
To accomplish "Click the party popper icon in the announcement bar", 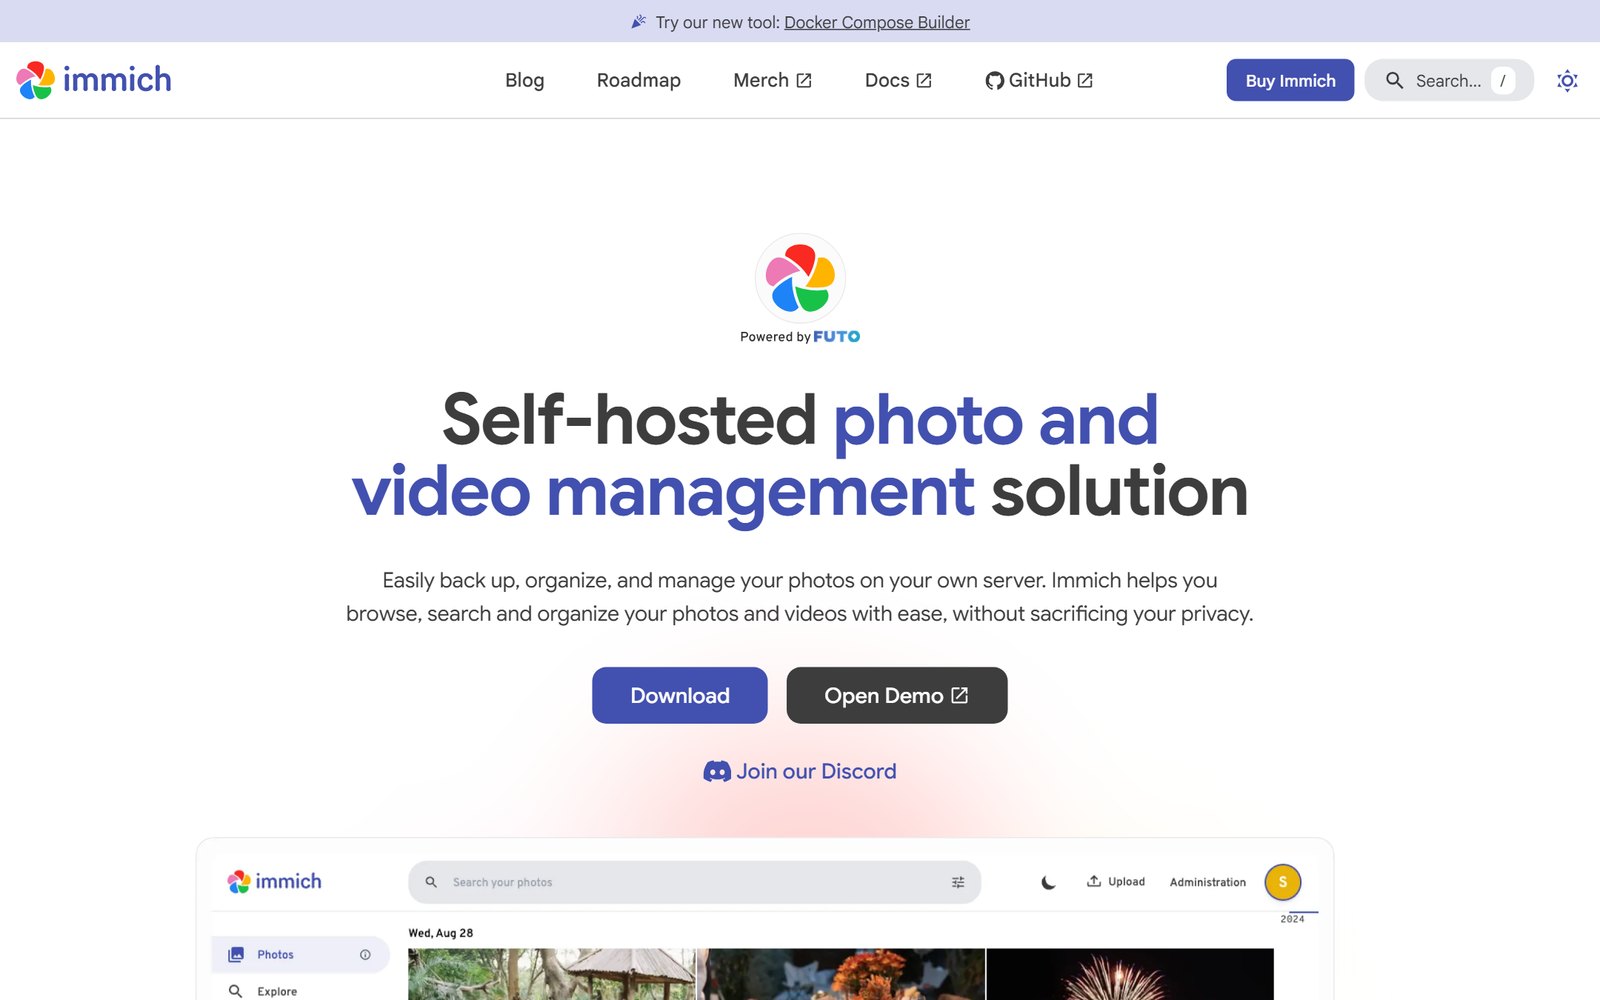I will point(639,22).
